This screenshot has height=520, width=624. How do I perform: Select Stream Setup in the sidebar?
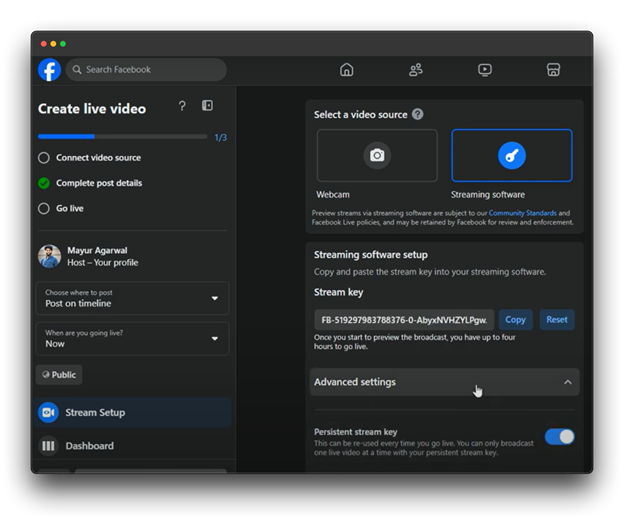133,413
